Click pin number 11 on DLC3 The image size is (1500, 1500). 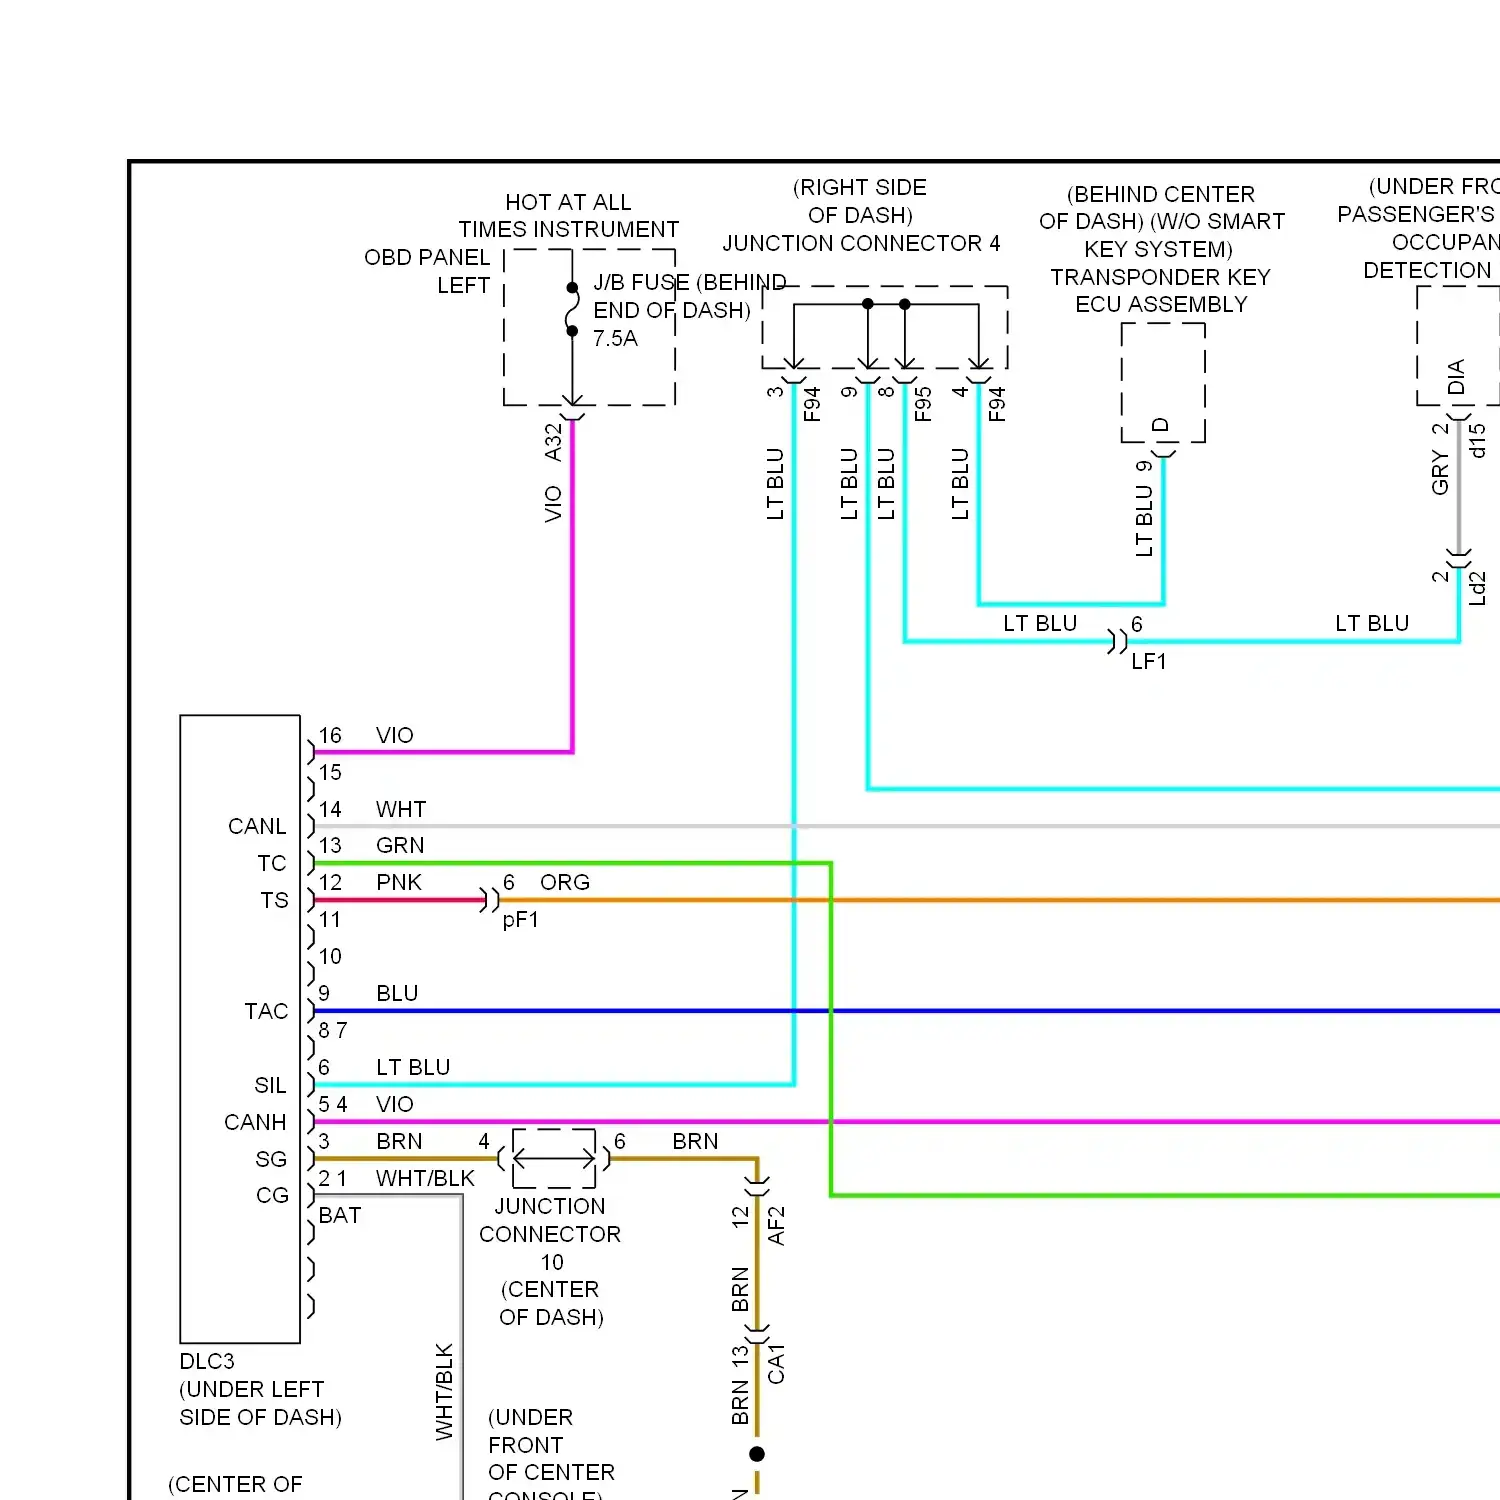(x=329, y=920)
